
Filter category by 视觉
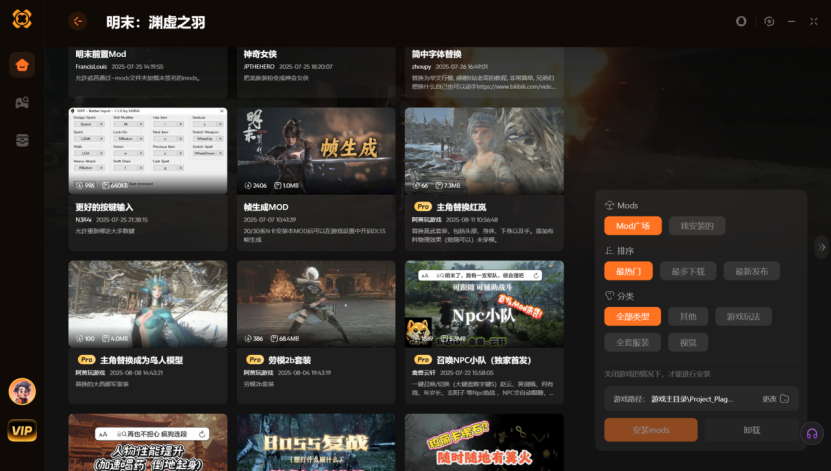click(688, 342)
